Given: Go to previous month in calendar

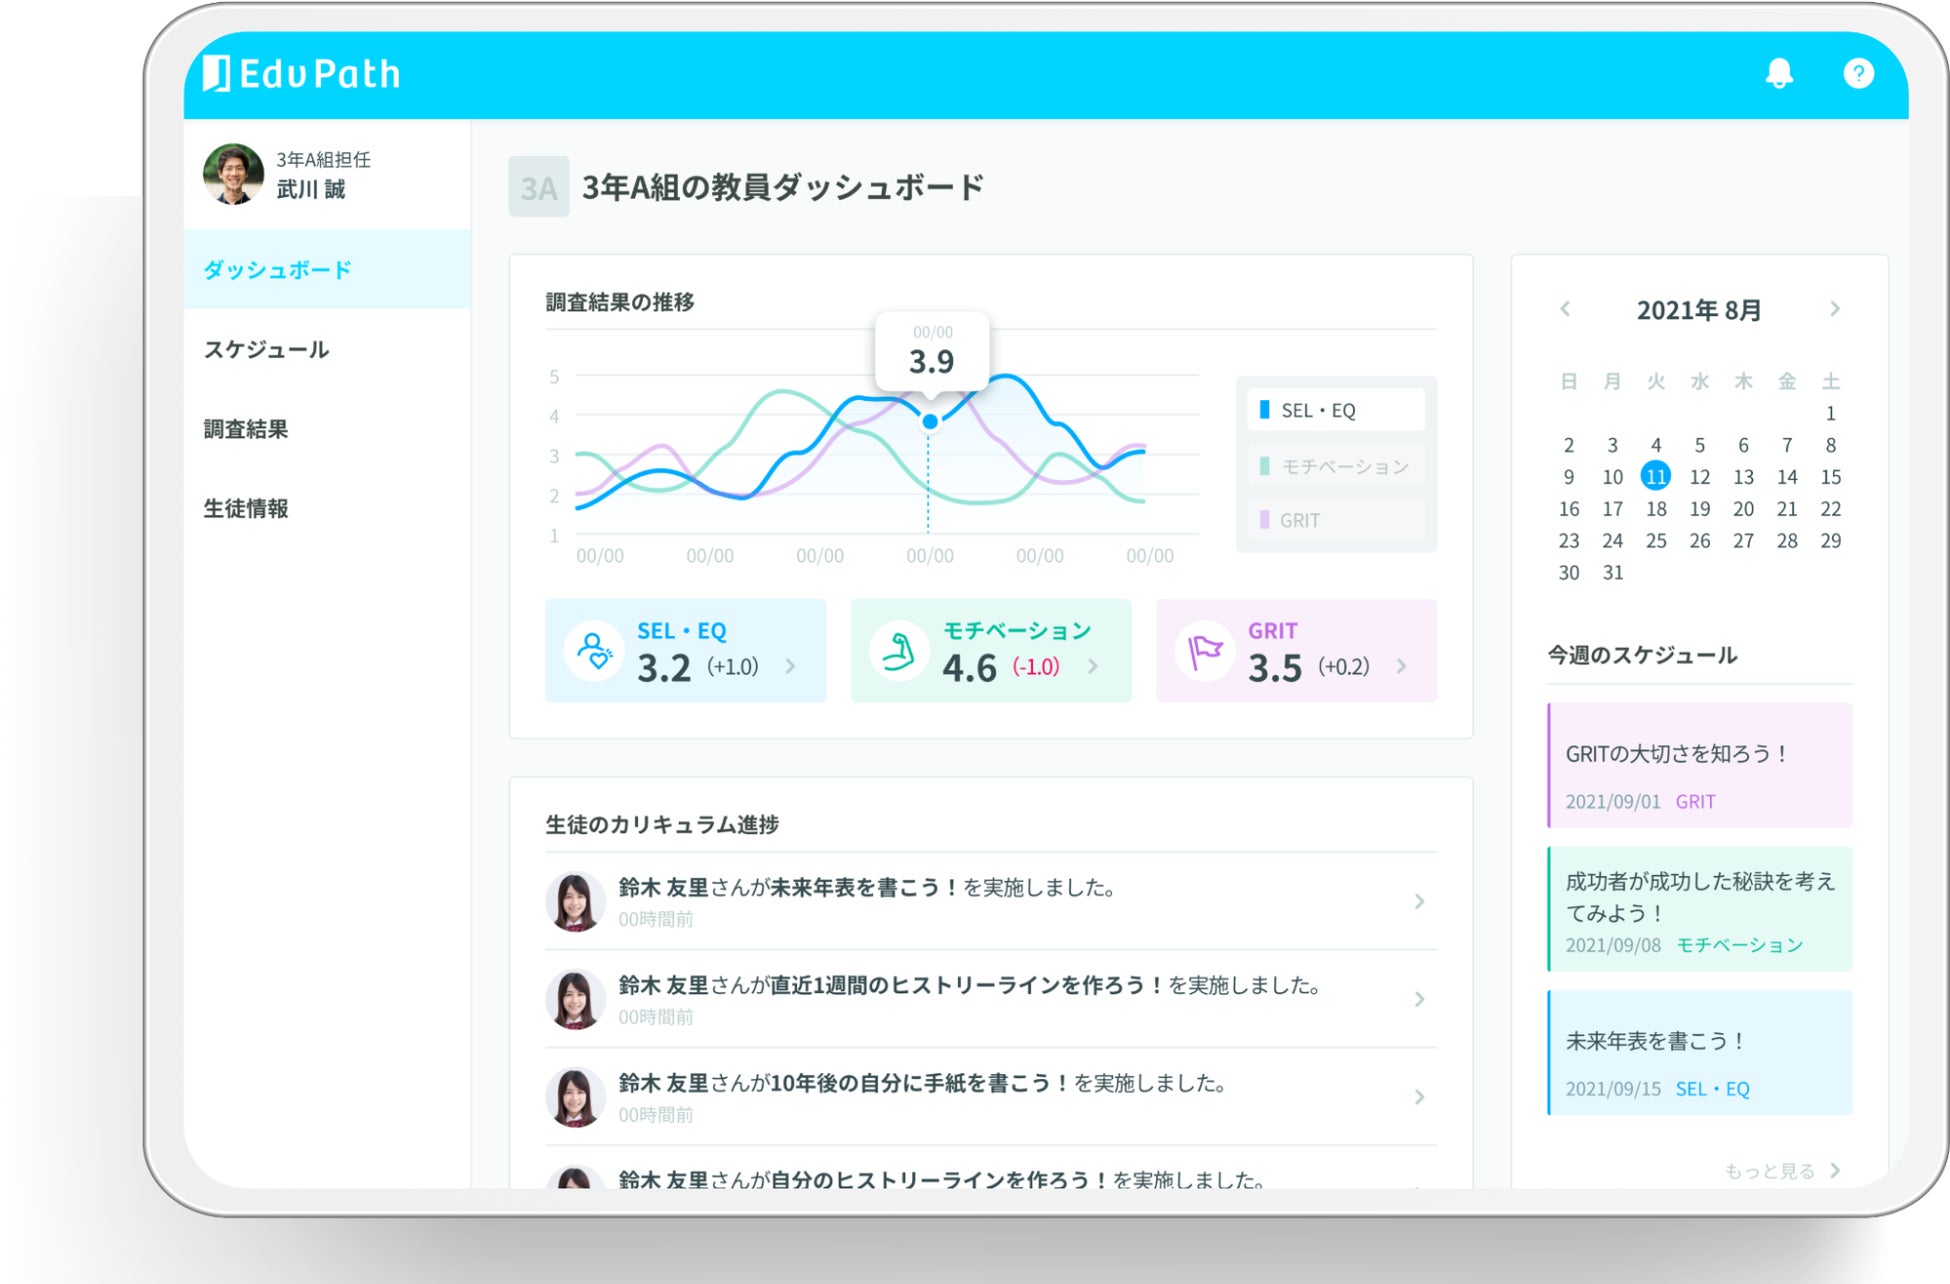Looking at the screenshot, I should (x=1566, y=309).
